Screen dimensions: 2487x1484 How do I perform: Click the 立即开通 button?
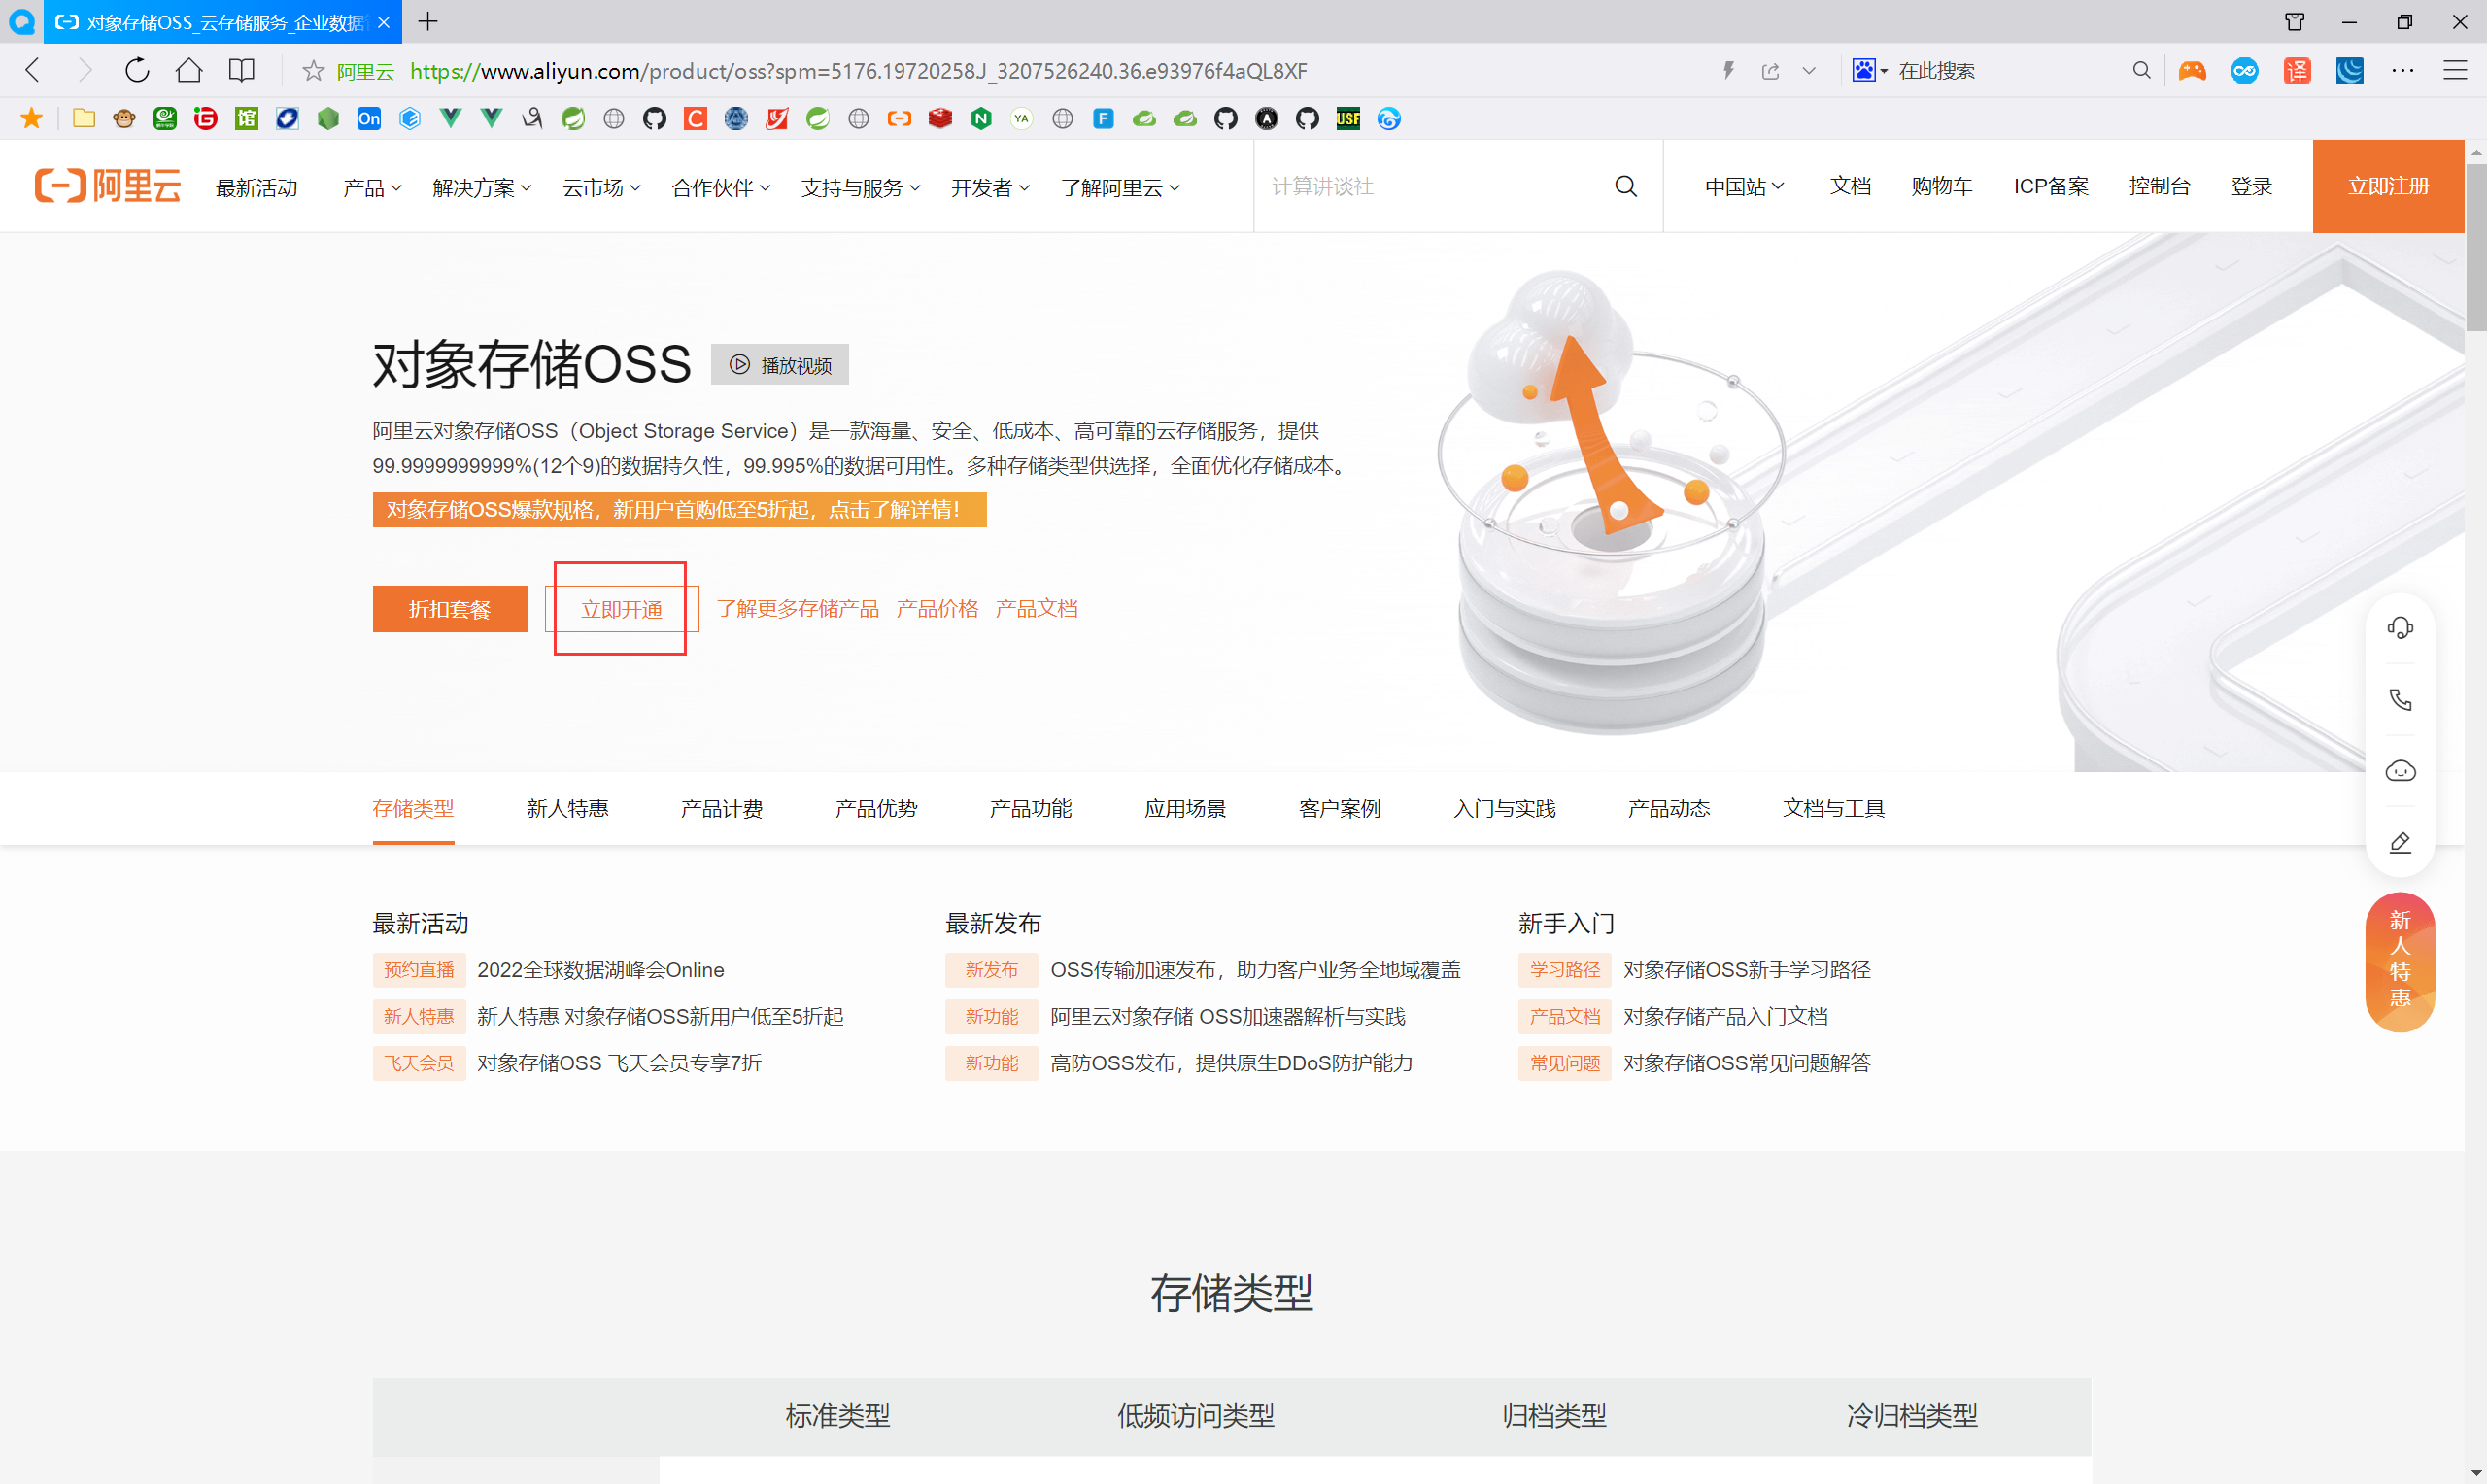[621, 609]
